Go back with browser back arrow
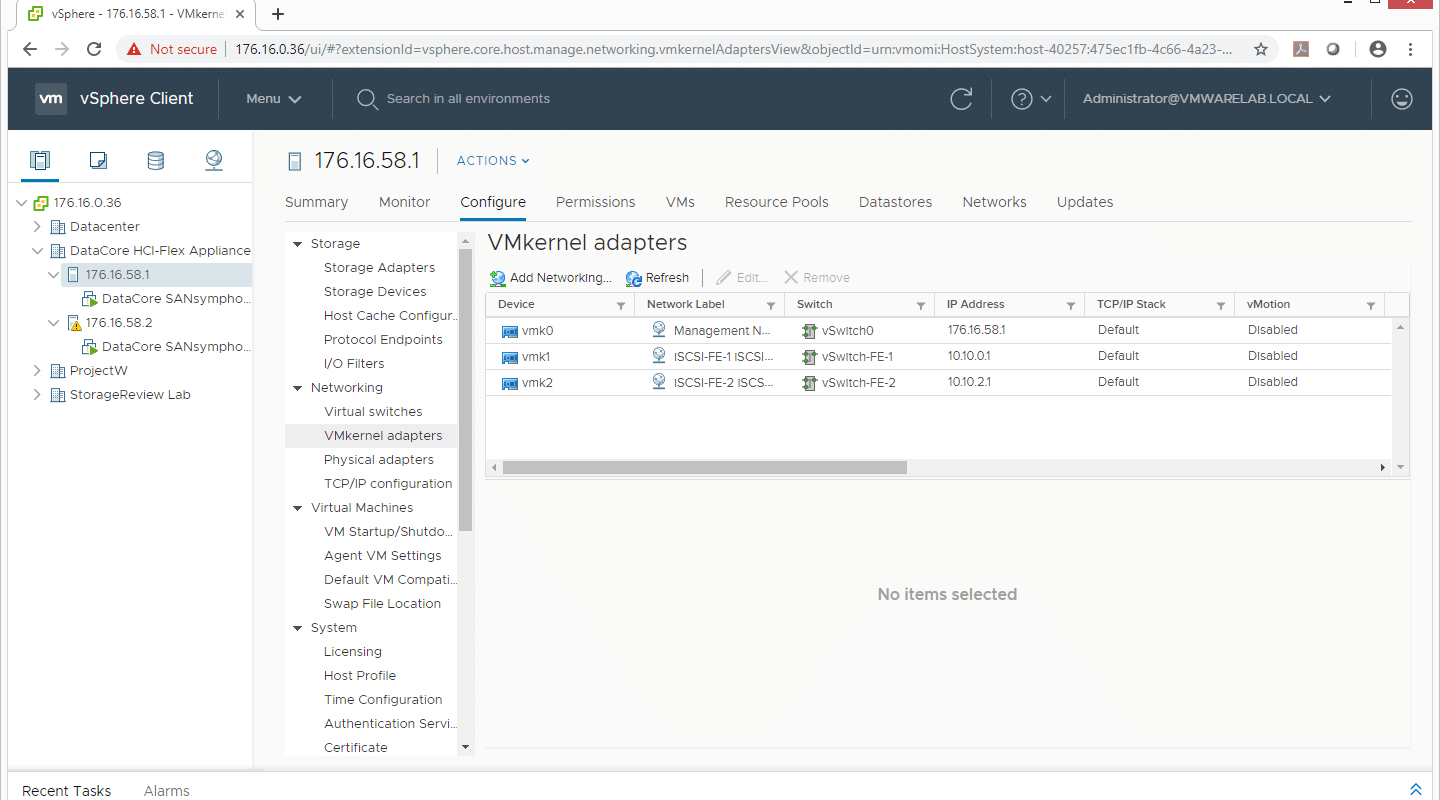 [30, 49]
